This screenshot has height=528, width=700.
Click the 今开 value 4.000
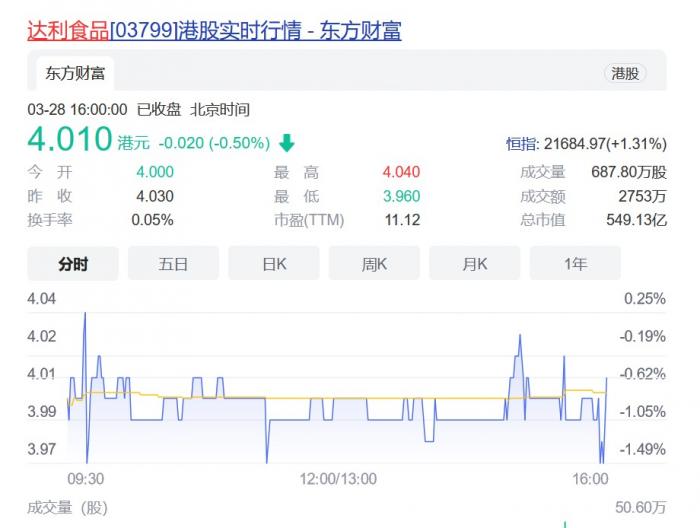pos(155,172)
